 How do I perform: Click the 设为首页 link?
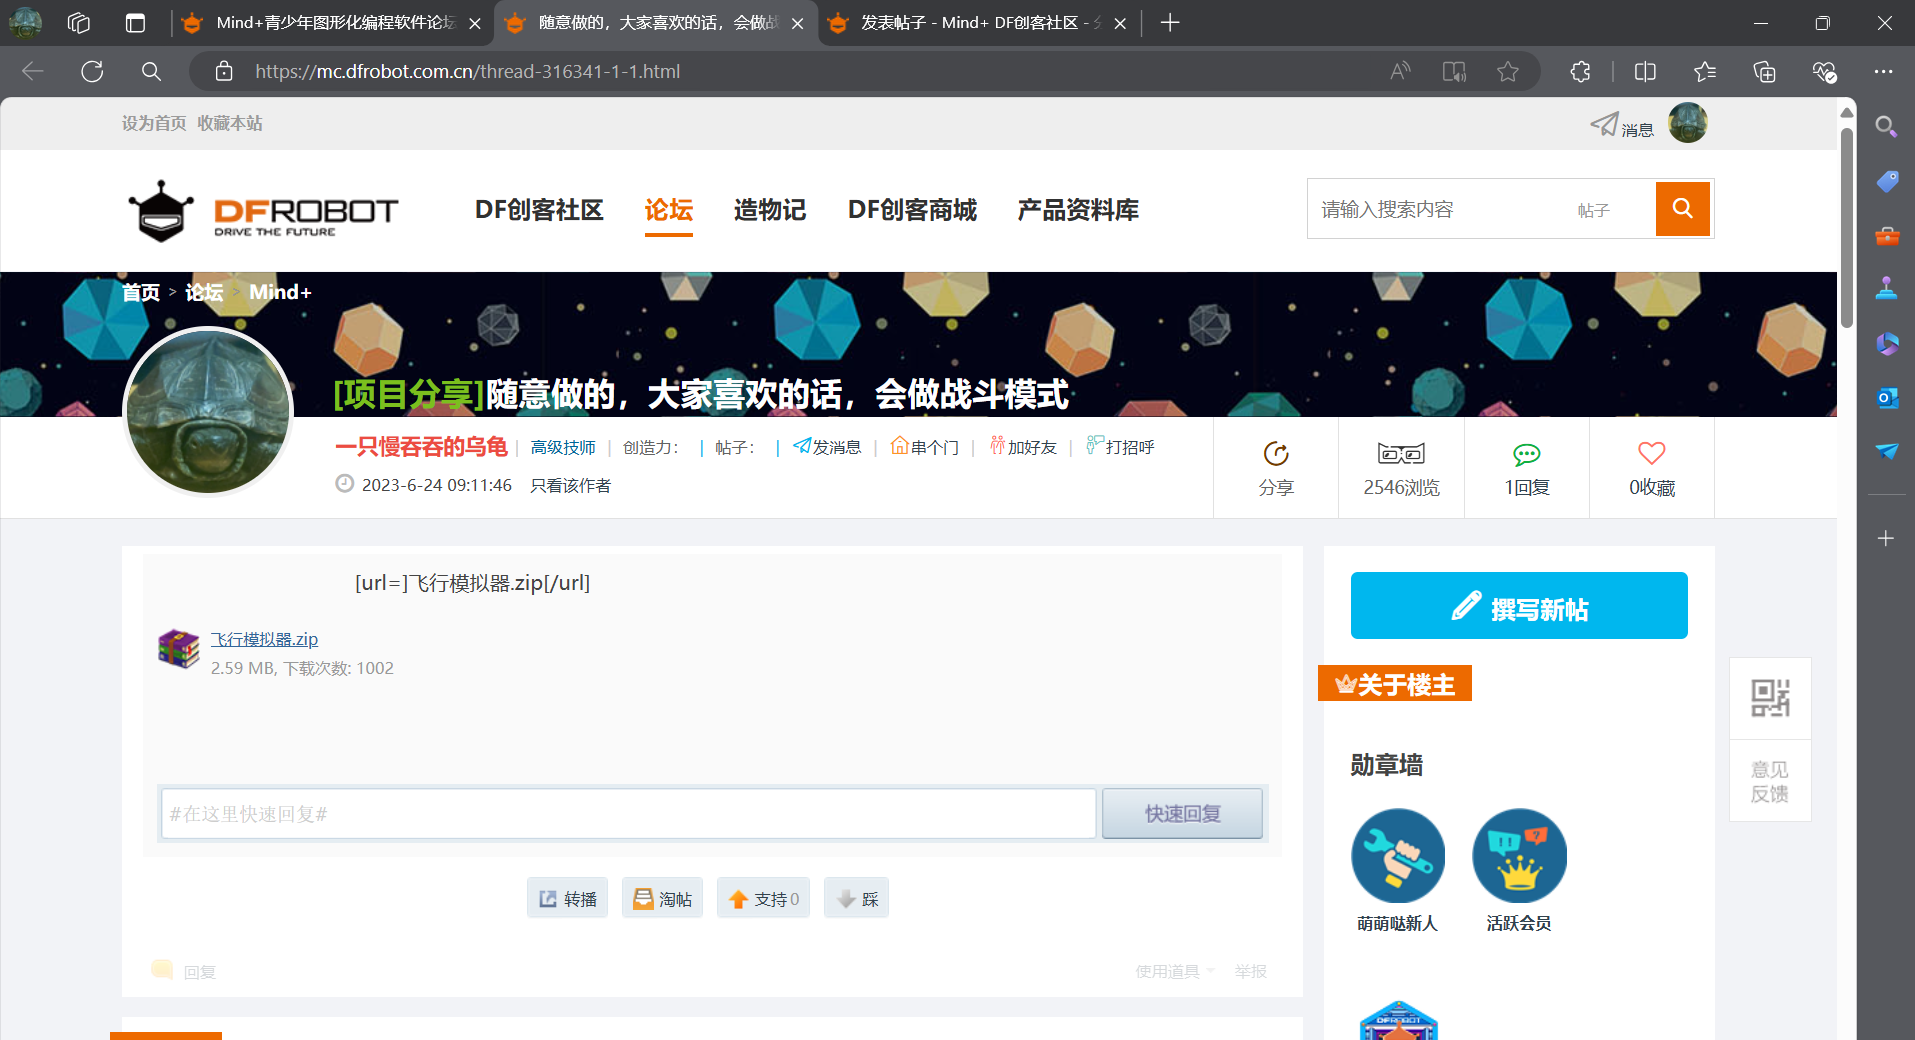[154, 123]
